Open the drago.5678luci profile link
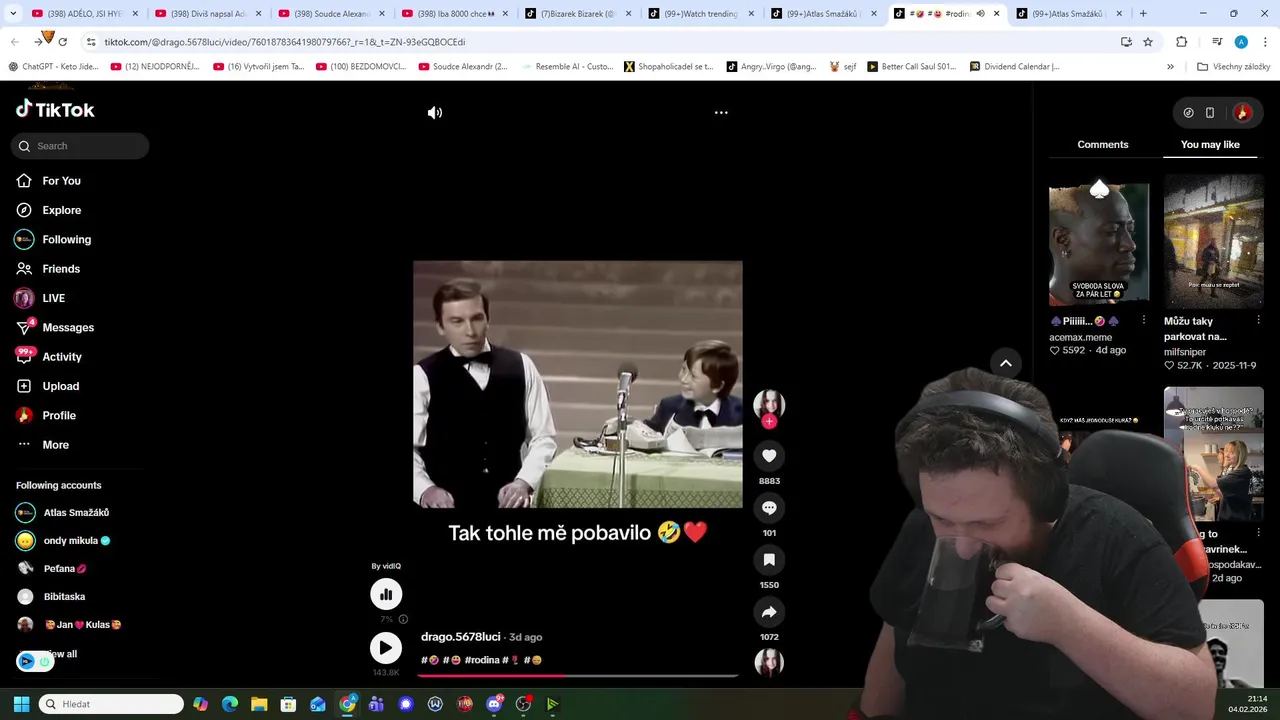Viewport: 1280px width, 720px height. pos(461,637)
